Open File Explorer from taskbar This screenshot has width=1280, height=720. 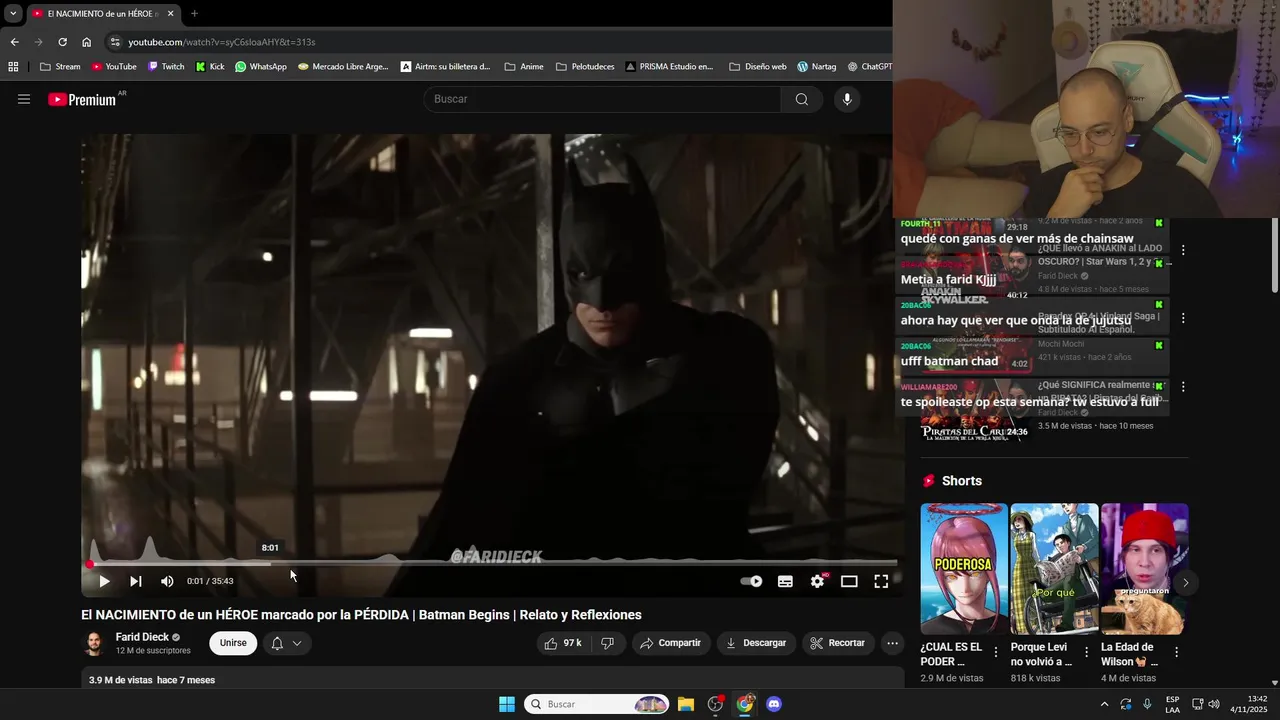coord(685,704)
